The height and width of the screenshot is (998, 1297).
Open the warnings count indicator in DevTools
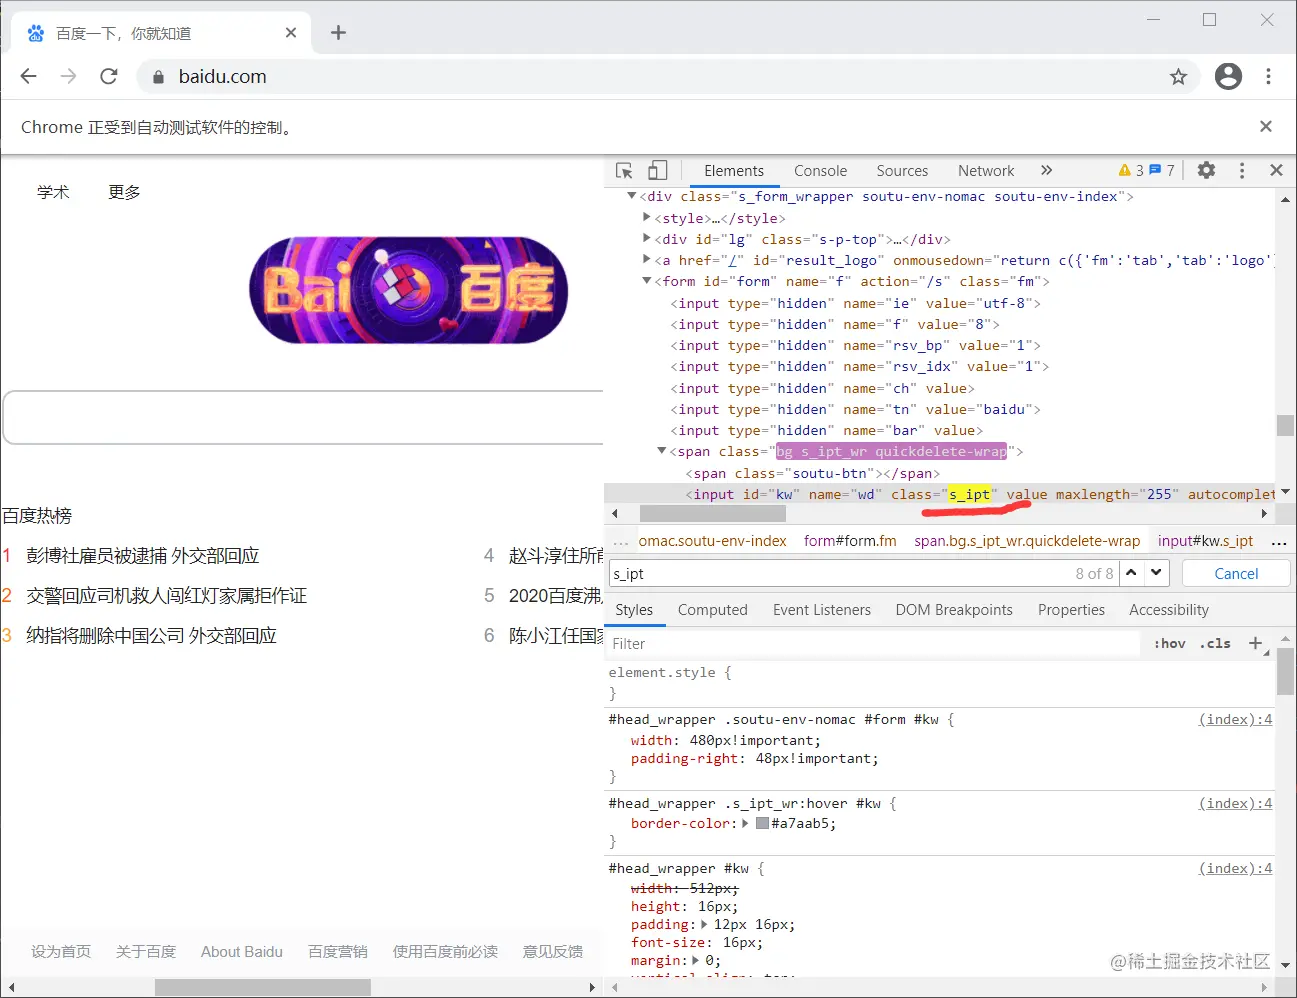(1131, 171)
